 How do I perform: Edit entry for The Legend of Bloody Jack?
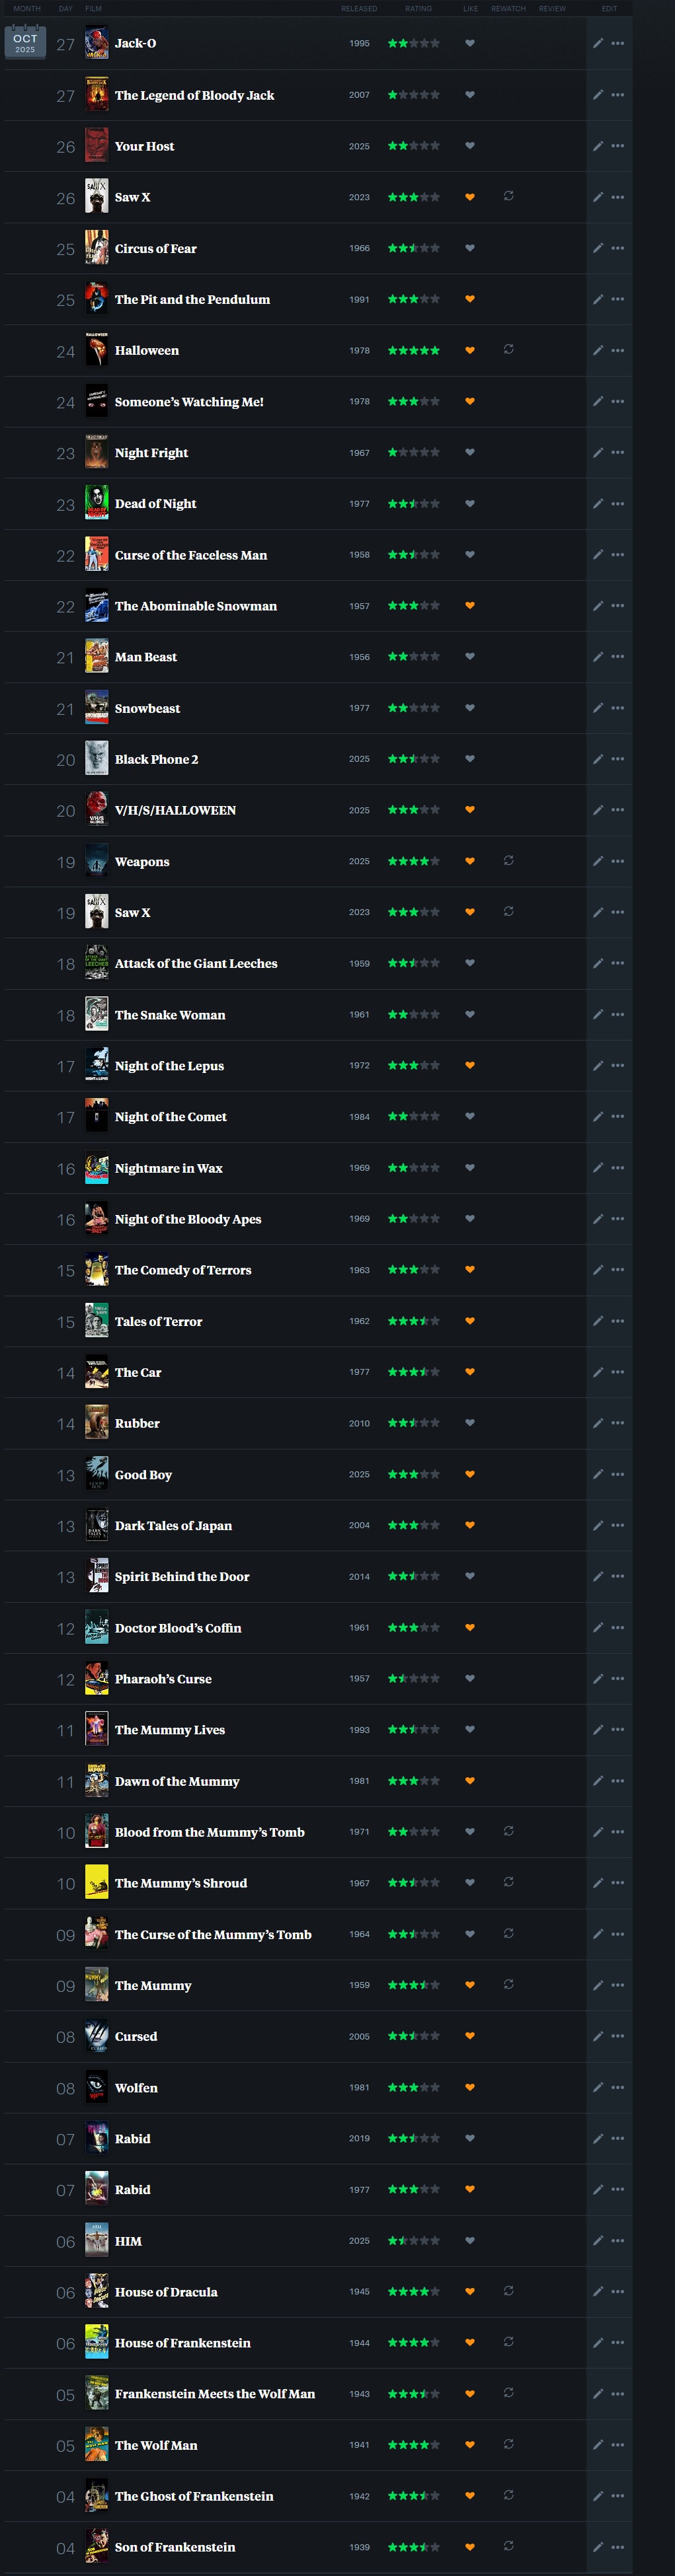(x=598, y=95)
